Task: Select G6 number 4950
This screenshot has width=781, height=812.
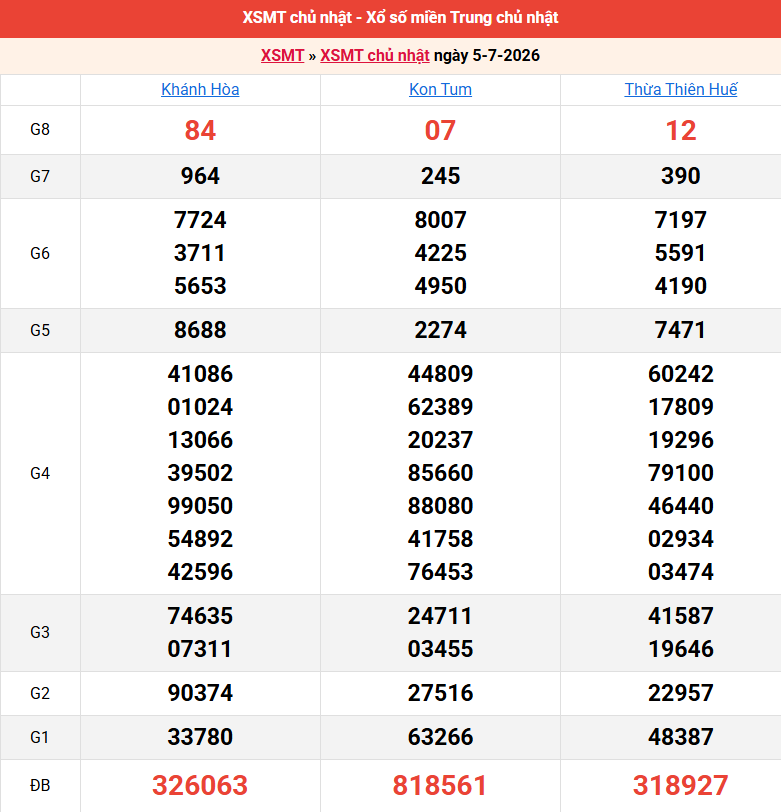Action: [440, 286]
